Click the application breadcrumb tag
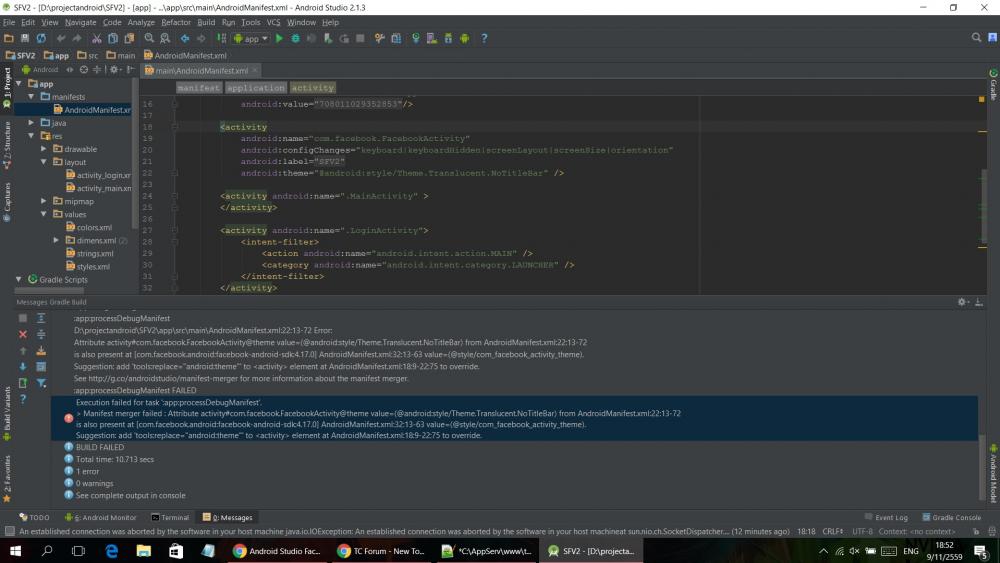The image size is (1000, 563). [256, 88]
